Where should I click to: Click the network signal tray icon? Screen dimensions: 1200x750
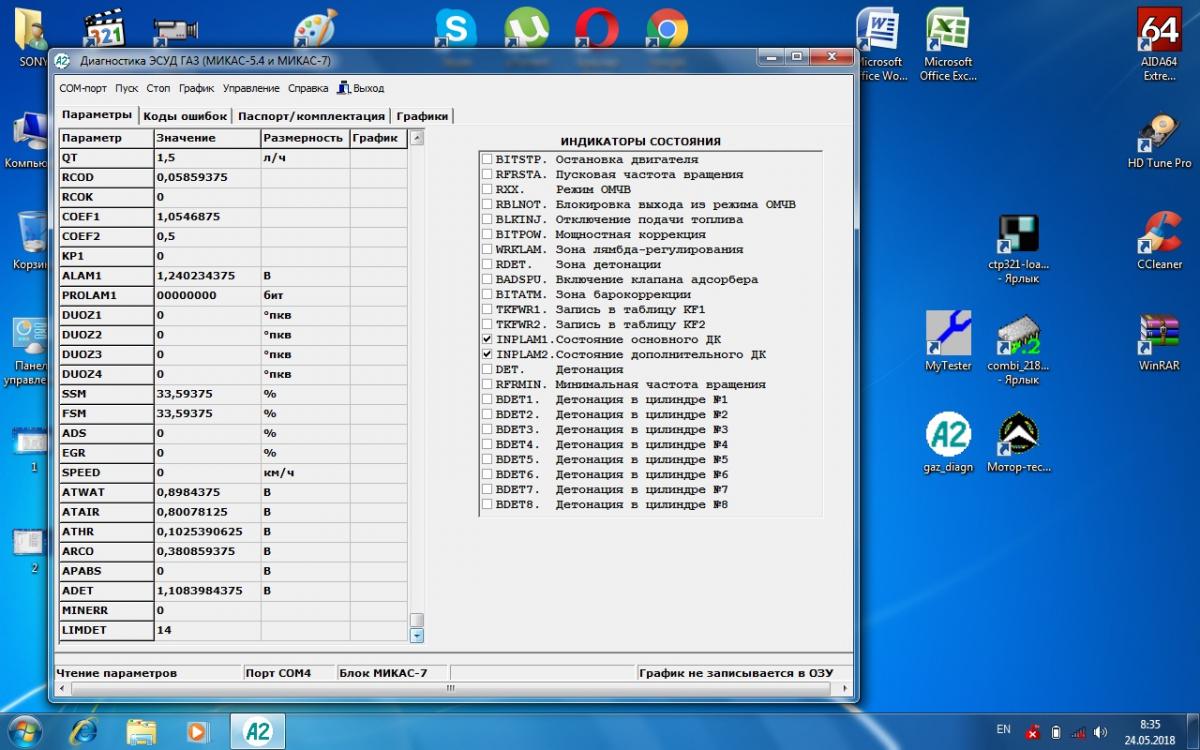click(x=1078, y=732)
